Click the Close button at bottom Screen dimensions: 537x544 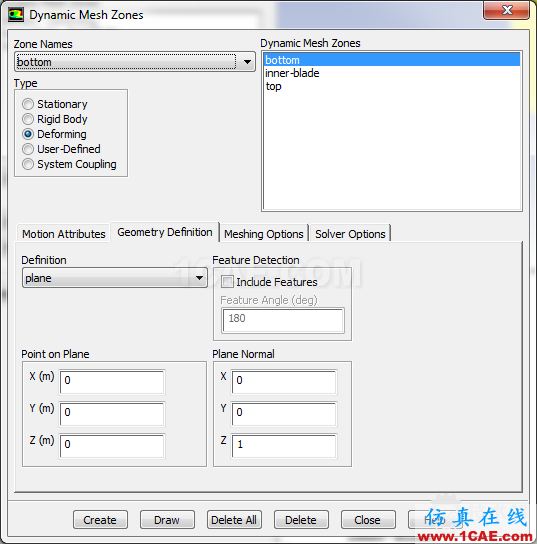[x=368, y=520]
